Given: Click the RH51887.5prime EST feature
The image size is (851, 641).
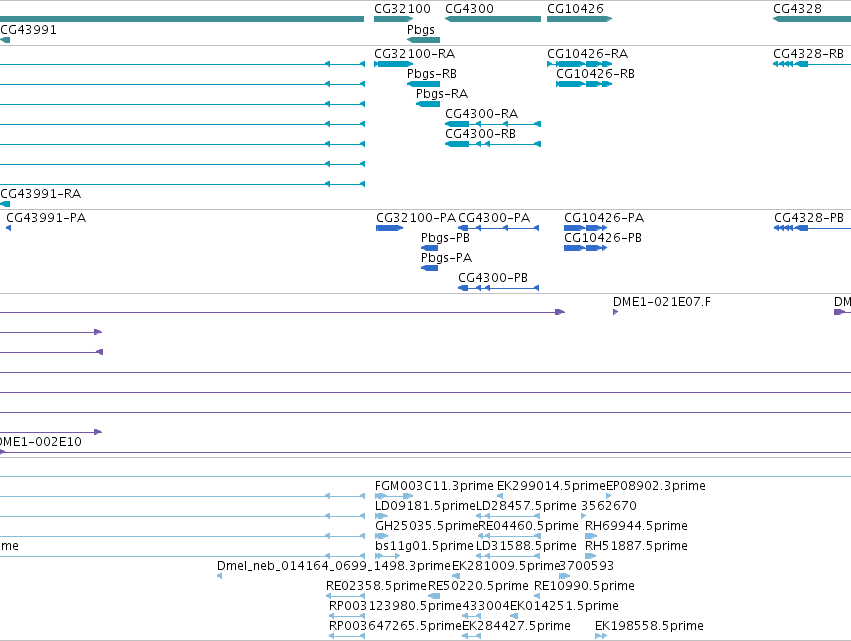Looking at the screenshot, I should 591,556.
